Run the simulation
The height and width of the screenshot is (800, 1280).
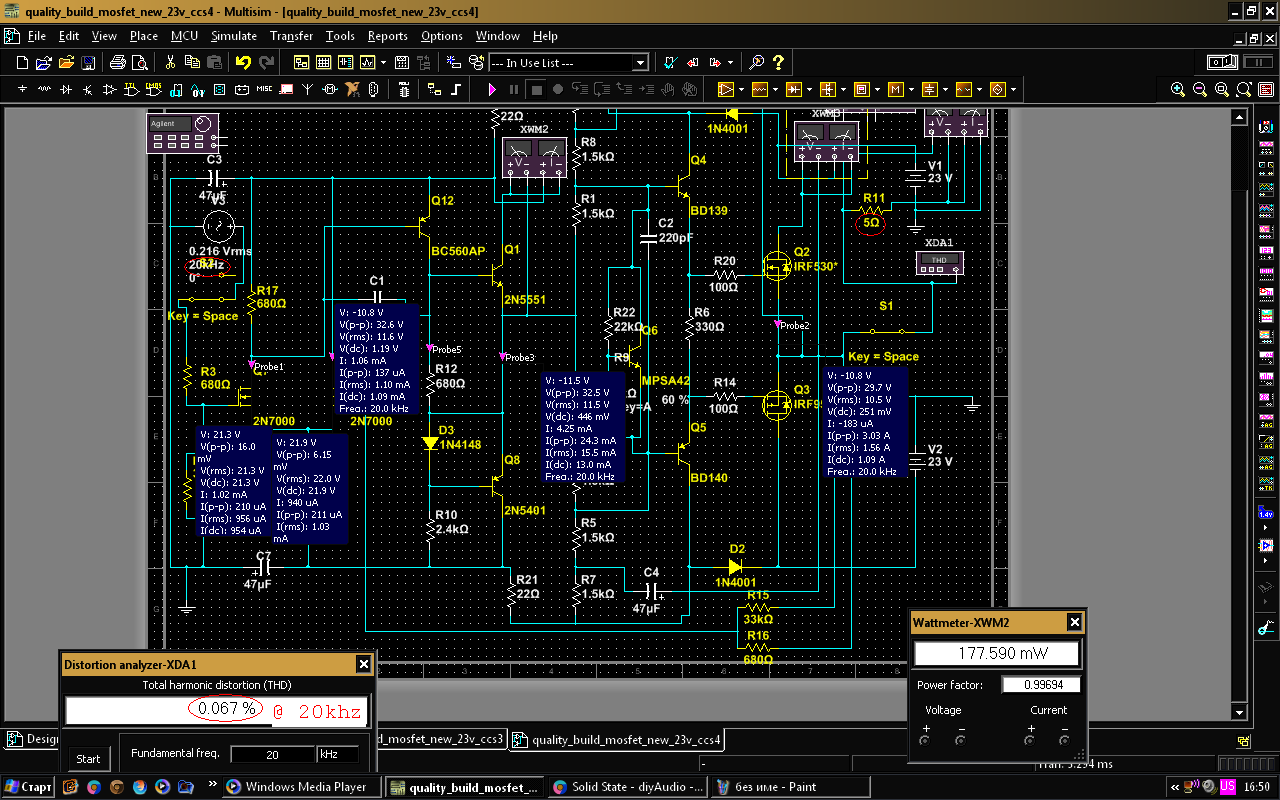492,90
